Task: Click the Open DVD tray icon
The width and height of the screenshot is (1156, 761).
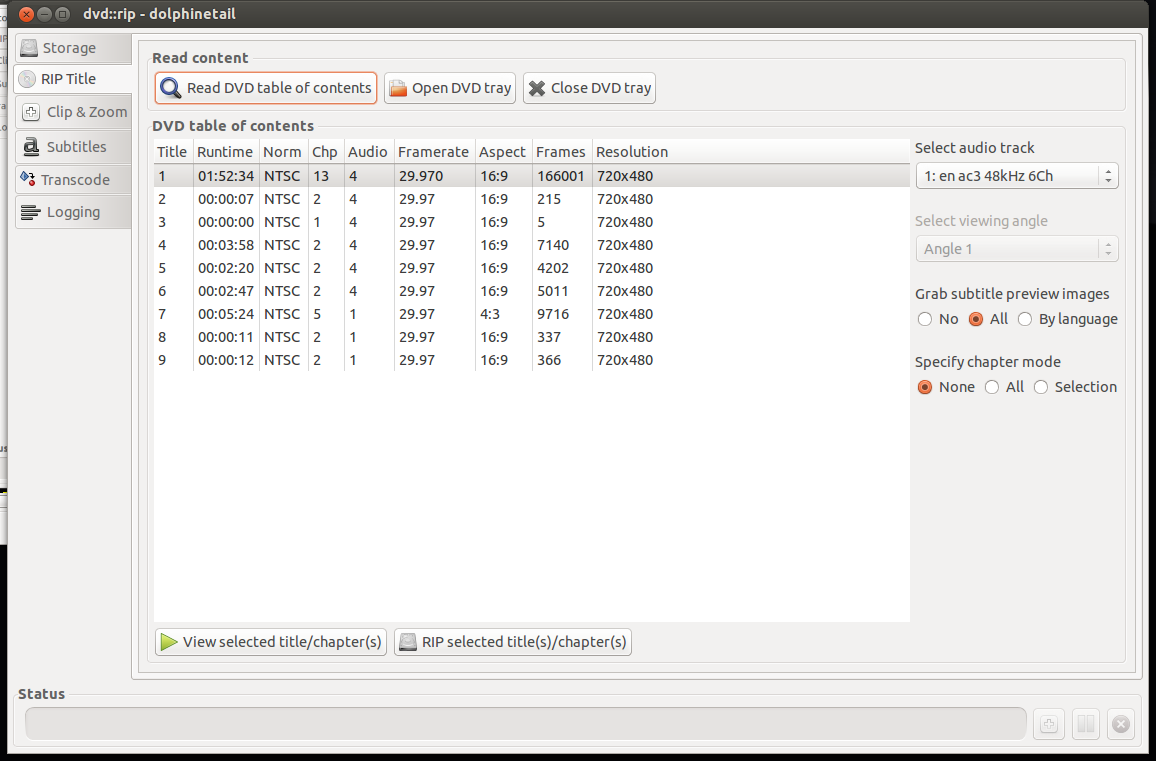Action: pos(398,88)
